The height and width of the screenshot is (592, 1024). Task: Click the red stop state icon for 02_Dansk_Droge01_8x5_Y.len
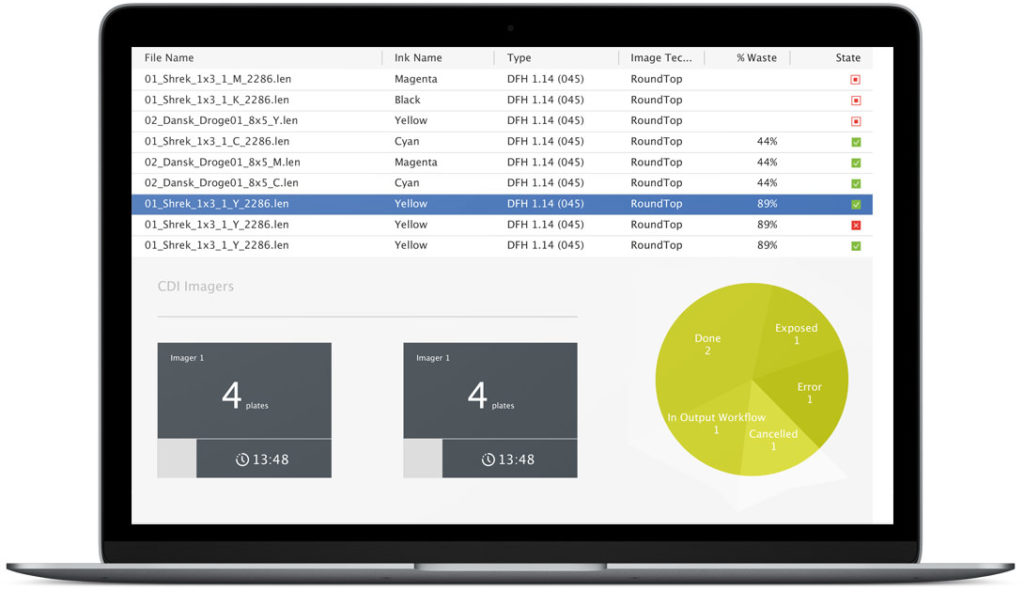(x=856, y=122)
